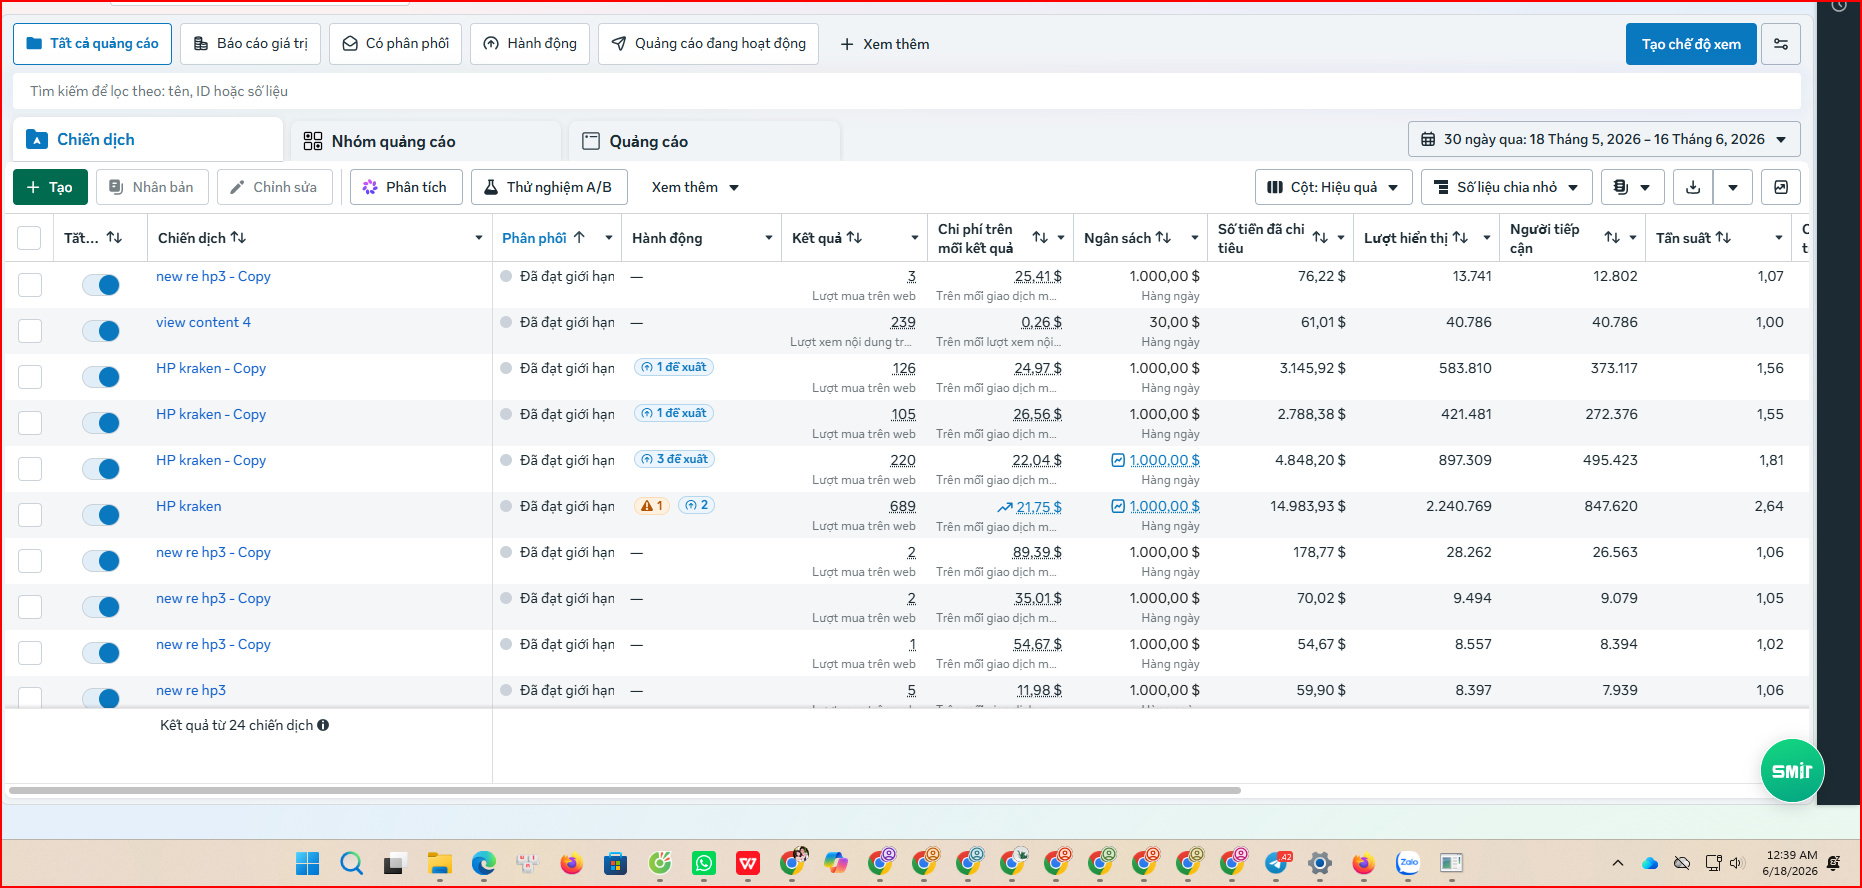The width and height of the screenshot is (1862, 888).
Task: Focus the search and filter input field
Action: [907, 91]
